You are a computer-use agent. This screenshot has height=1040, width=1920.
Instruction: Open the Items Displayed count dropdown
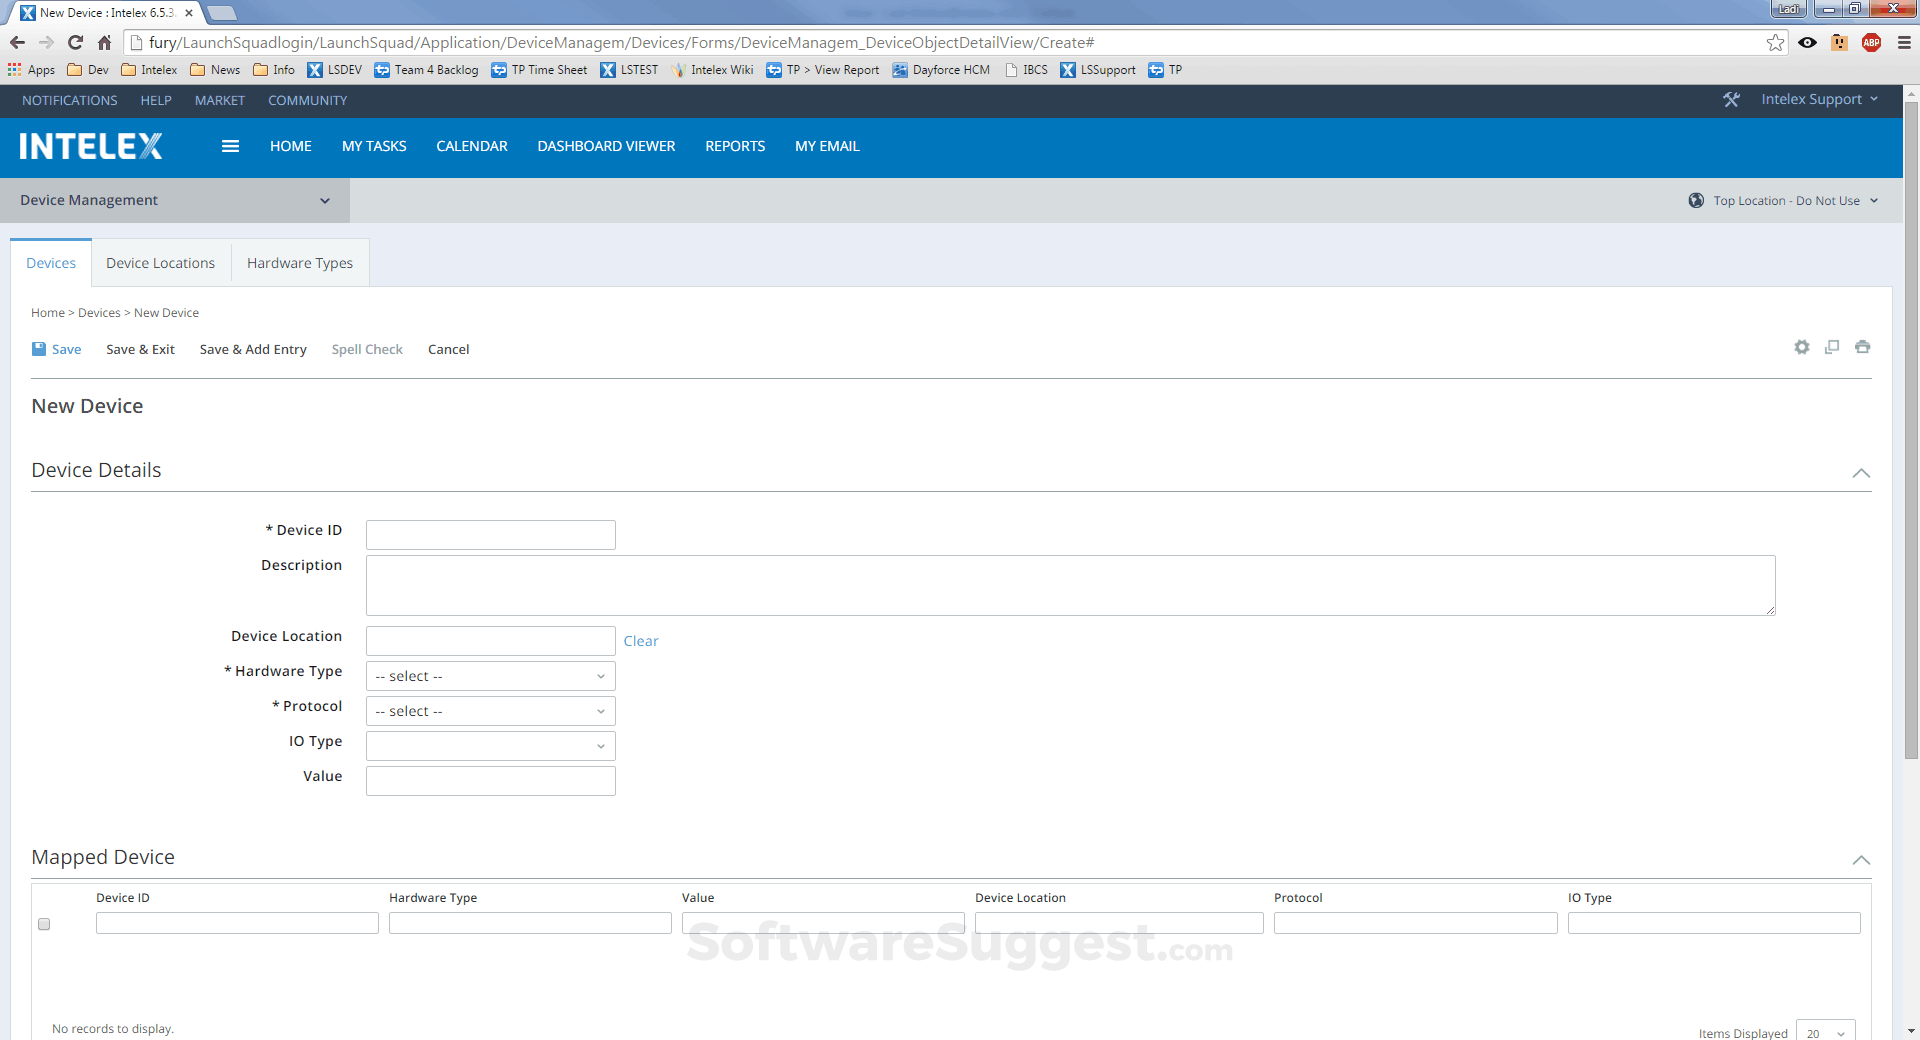(1824, 1032)
